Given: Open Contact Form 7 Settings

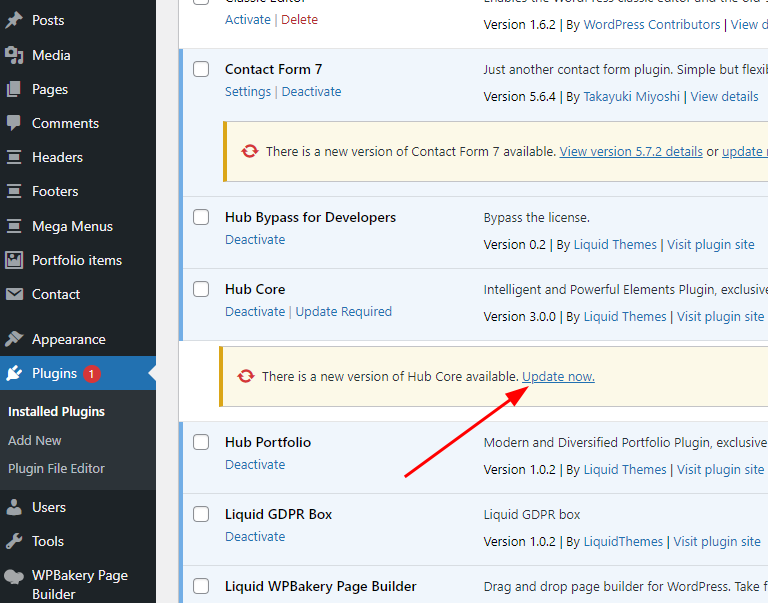Looking at the screenshot, I should [247, 92].
